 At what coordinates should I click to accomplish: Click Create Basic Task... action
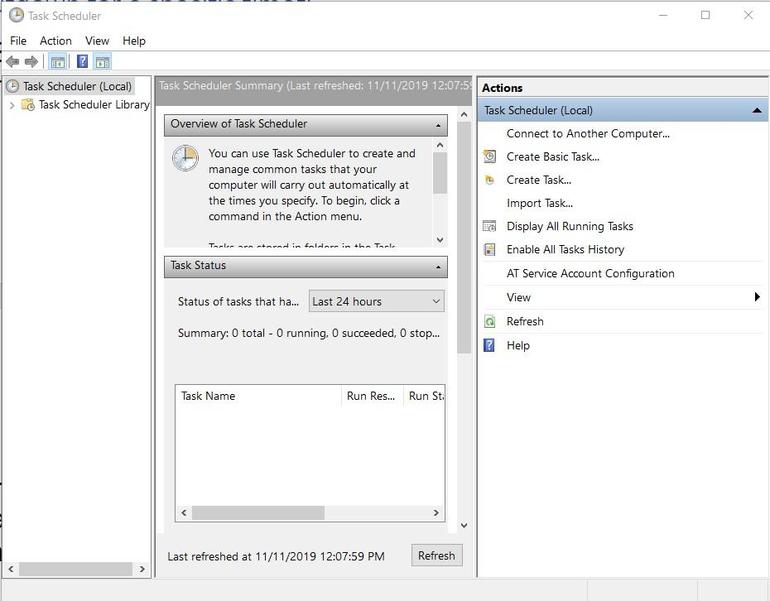[x=553, y=157]
